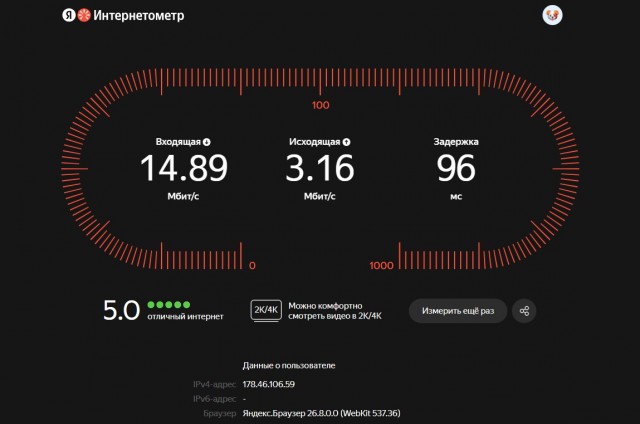Click the share icon button
This screenshot has width=640, height=424.
pyautogui.click(x=524, y=311)
